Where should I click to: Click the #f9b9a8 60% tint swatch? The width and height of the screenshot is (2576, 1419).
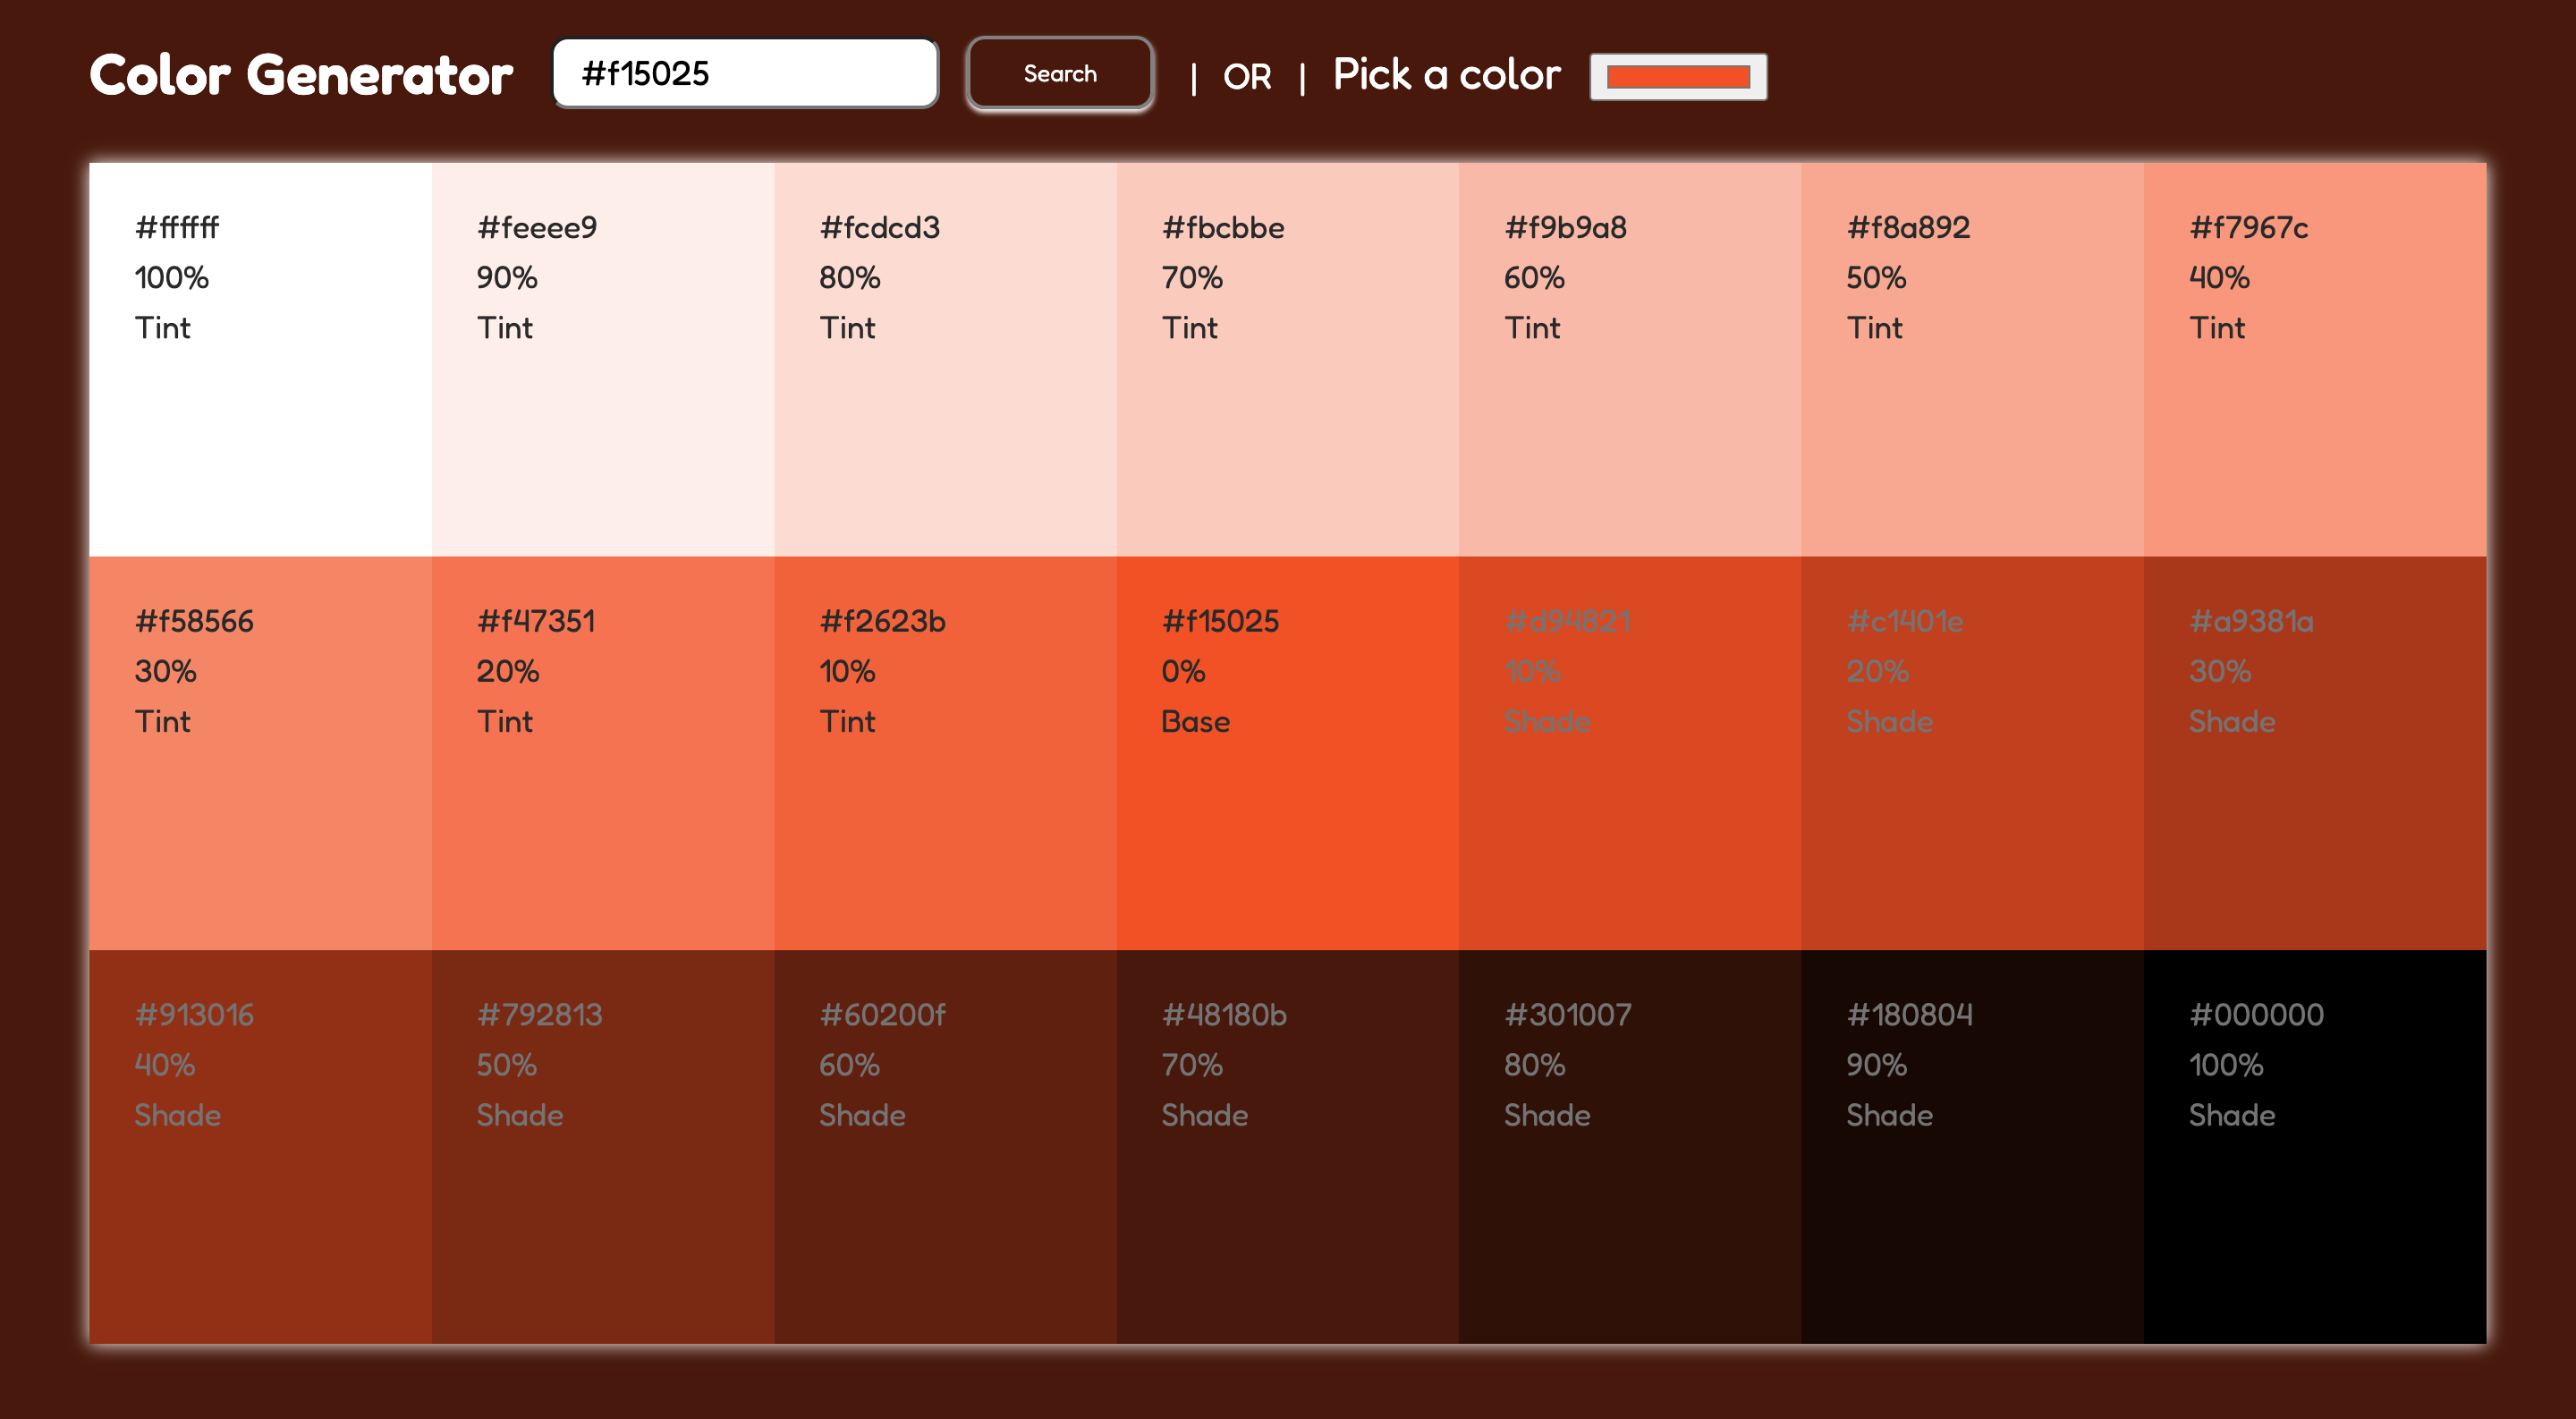pos(1629,360)
